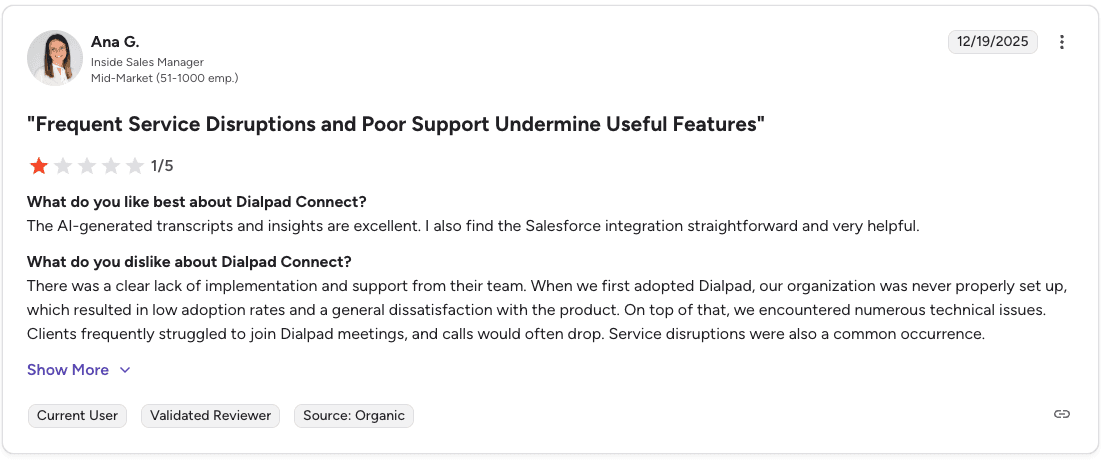Open the review title about Service Disruptions
Screen dimensions: 1104x460
point(396,124)
